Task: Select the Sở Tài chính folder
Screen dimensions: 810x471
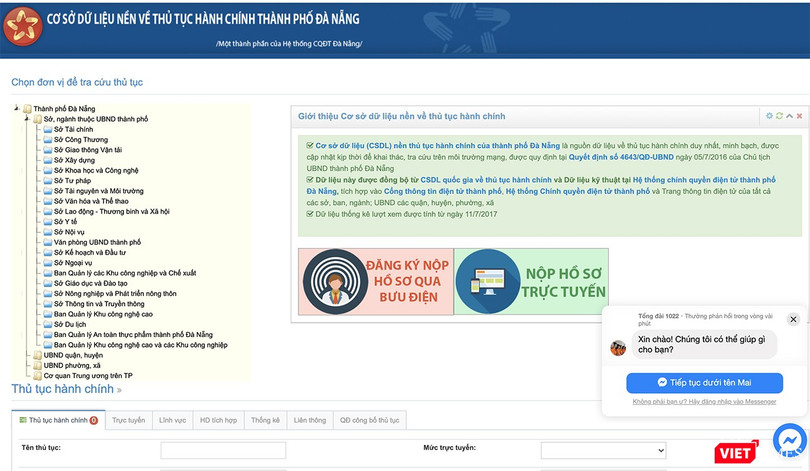Action: 73,129
